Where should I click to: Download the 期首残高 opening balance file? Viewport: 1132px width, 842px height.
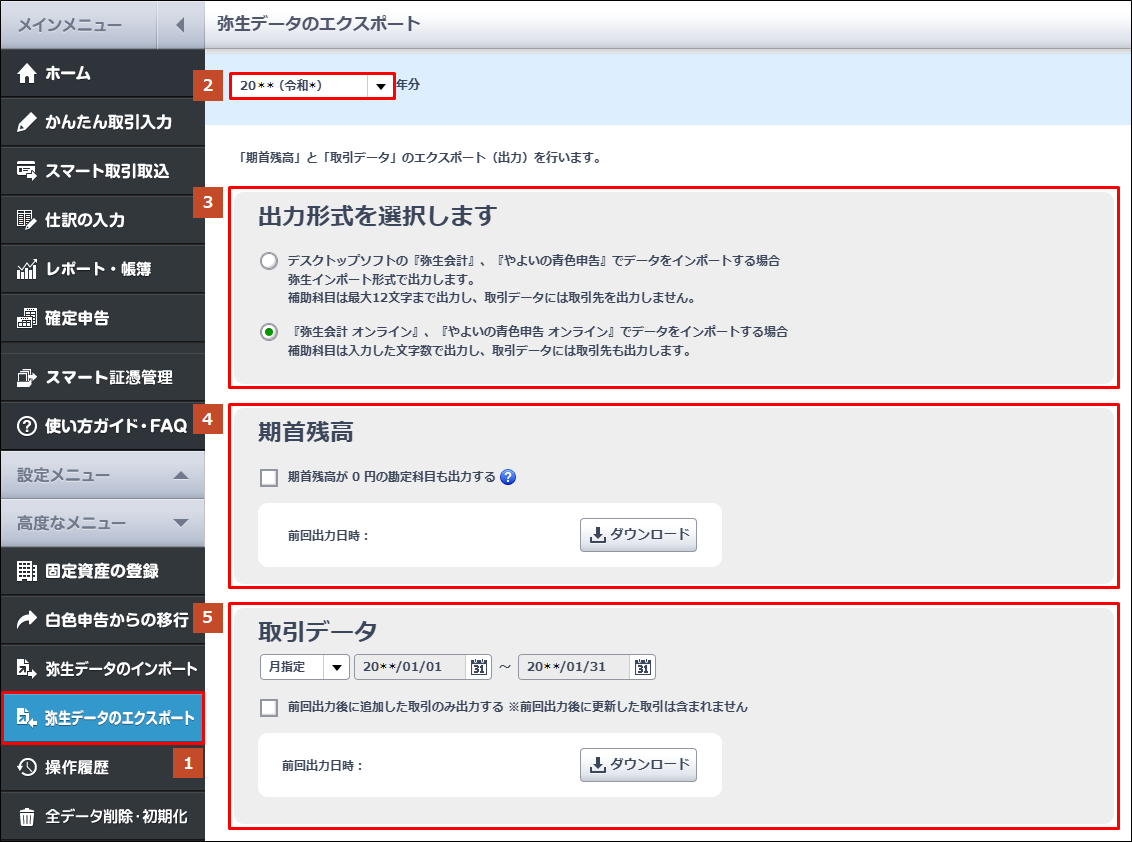[638, 535]
